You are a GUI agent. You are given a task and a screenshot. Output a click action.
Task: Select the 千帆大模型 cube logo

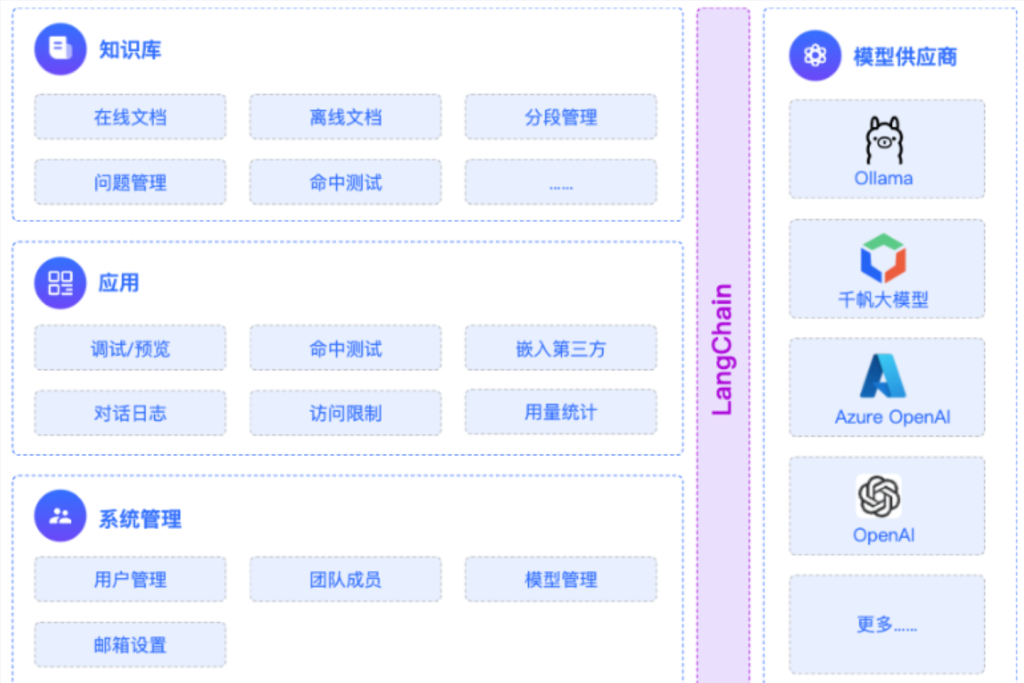[884, 258]
